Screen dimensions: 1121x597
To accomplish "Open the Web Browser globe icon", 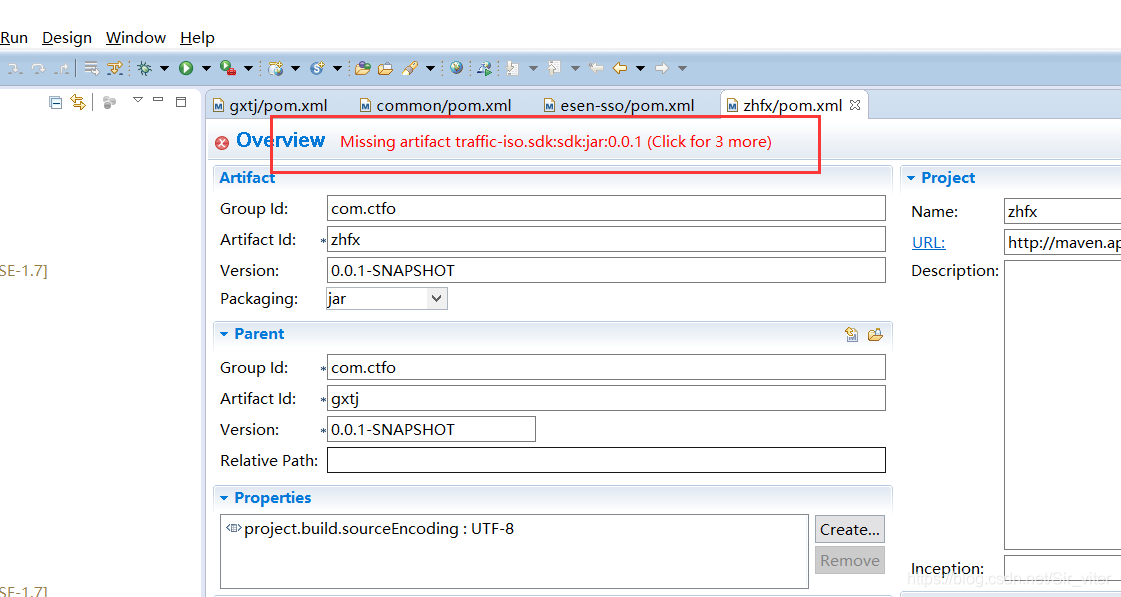I will [x=455, y=68].
